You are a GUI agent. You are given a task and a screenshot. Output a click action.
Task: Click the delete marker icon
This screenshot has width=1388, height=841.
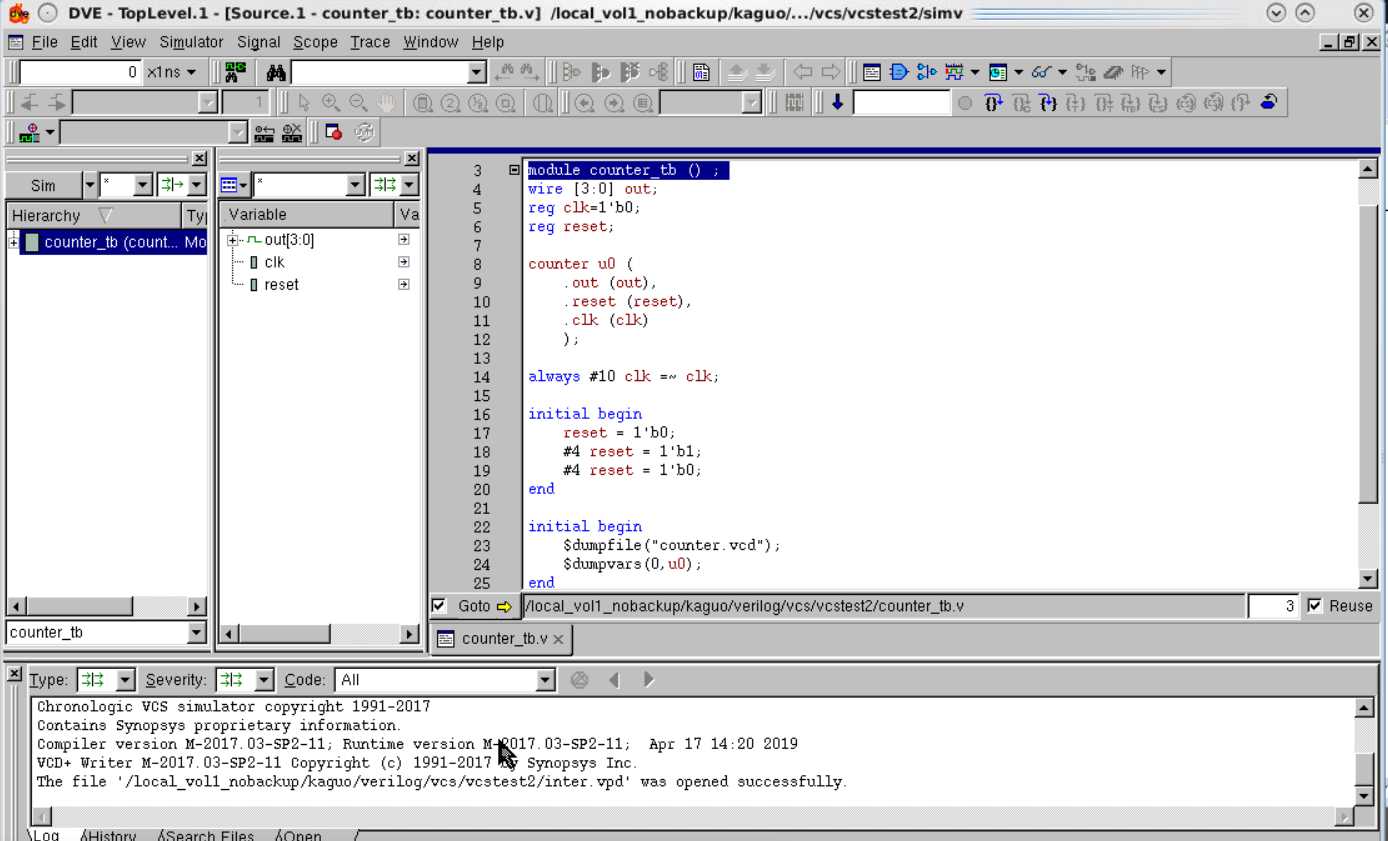pyautogui.click(x=292, y=132)
